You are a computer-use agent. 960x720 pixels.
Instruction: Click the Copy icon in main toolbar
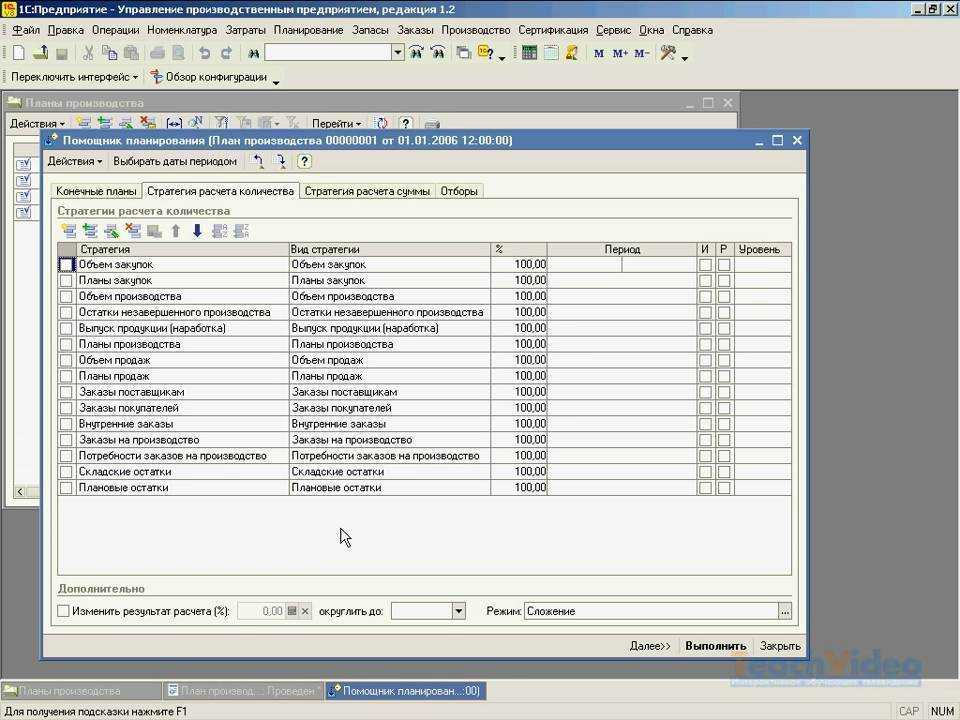click(x=109, y=53)
